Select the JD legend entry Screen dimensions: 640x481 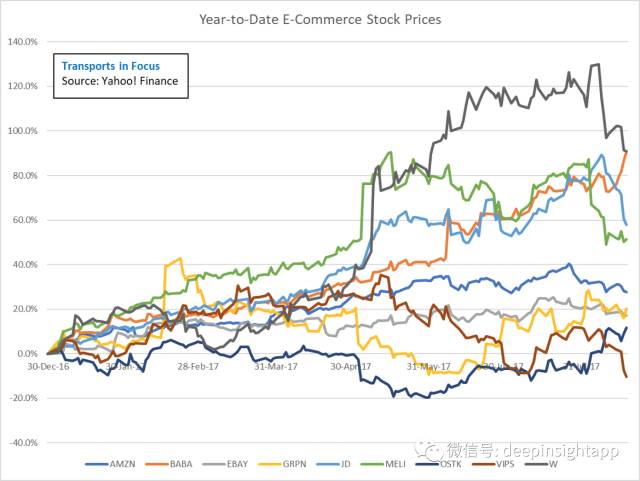pos(333,464)
